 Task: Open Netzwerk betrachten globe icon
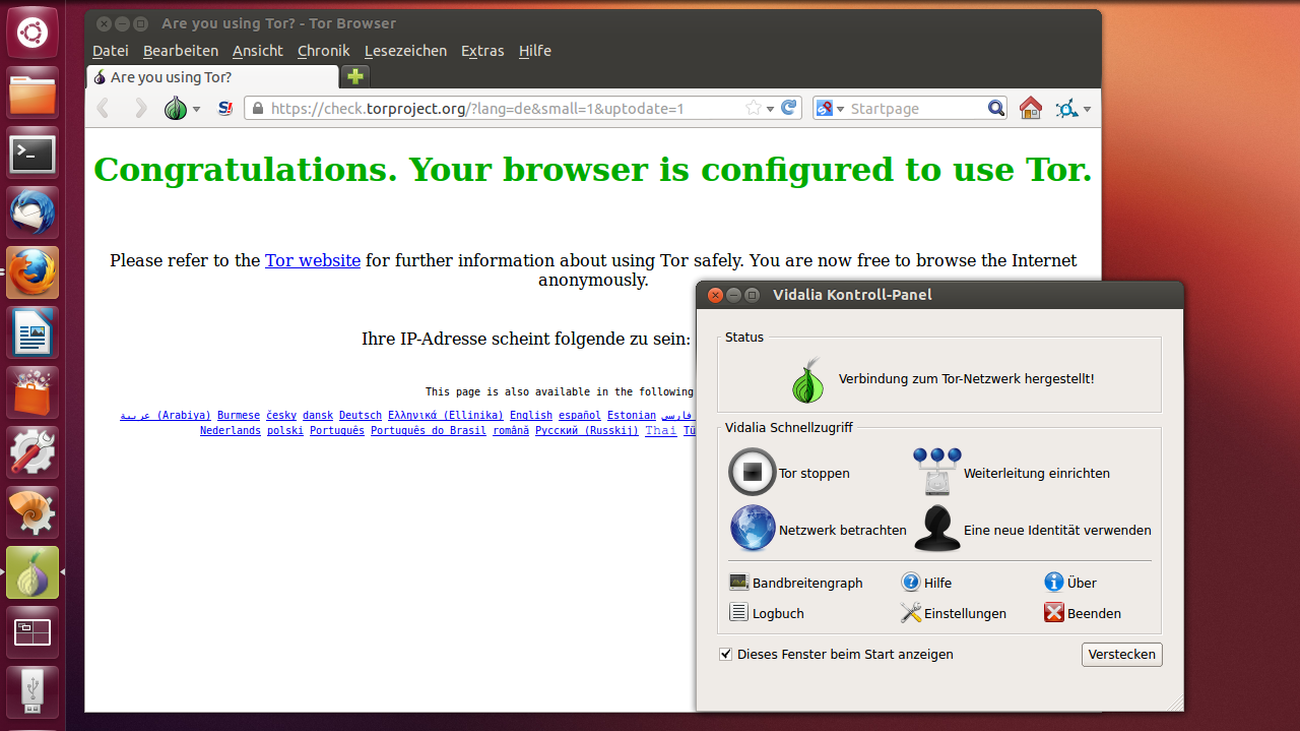click(x=752, y=529)
